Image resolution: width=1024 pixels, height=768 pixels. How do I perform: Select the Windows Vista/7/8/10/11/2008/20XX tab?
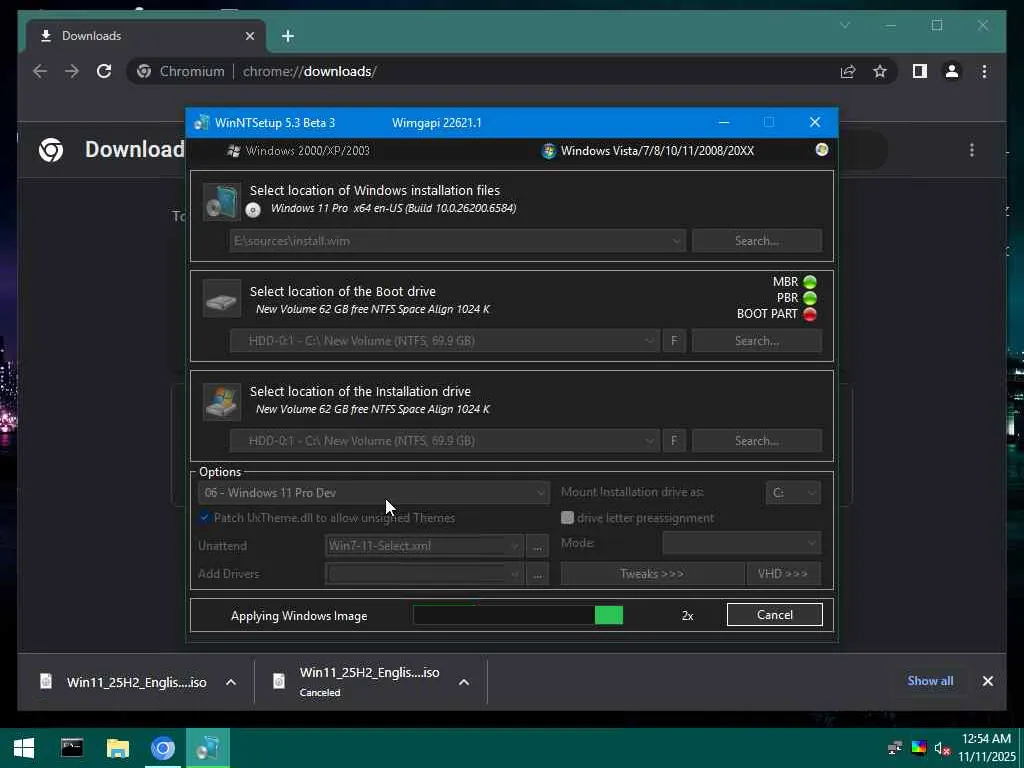click(x=648, y=151)
